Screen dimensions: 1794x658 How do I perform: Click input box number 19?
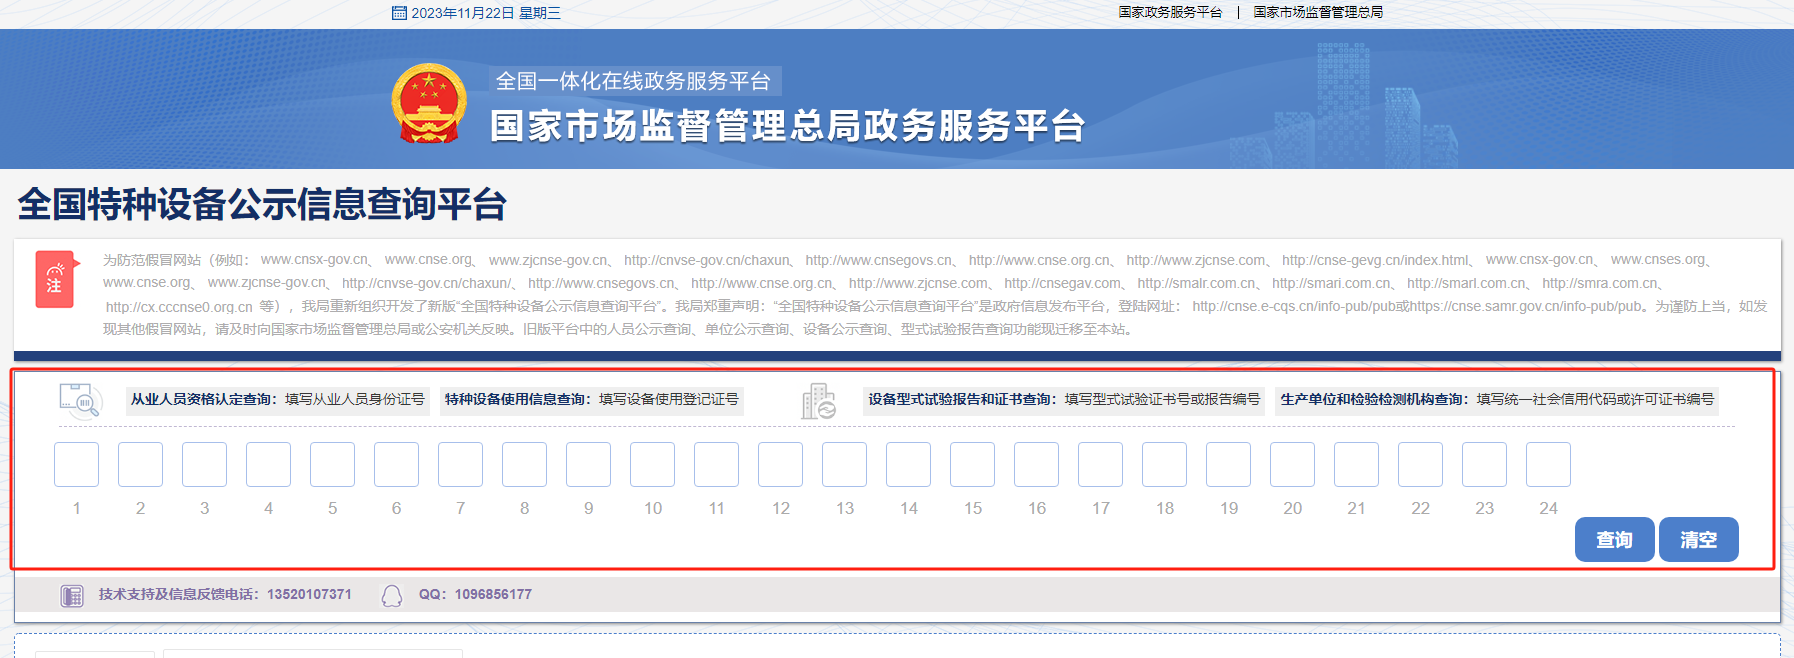[x=1229, y=465]
